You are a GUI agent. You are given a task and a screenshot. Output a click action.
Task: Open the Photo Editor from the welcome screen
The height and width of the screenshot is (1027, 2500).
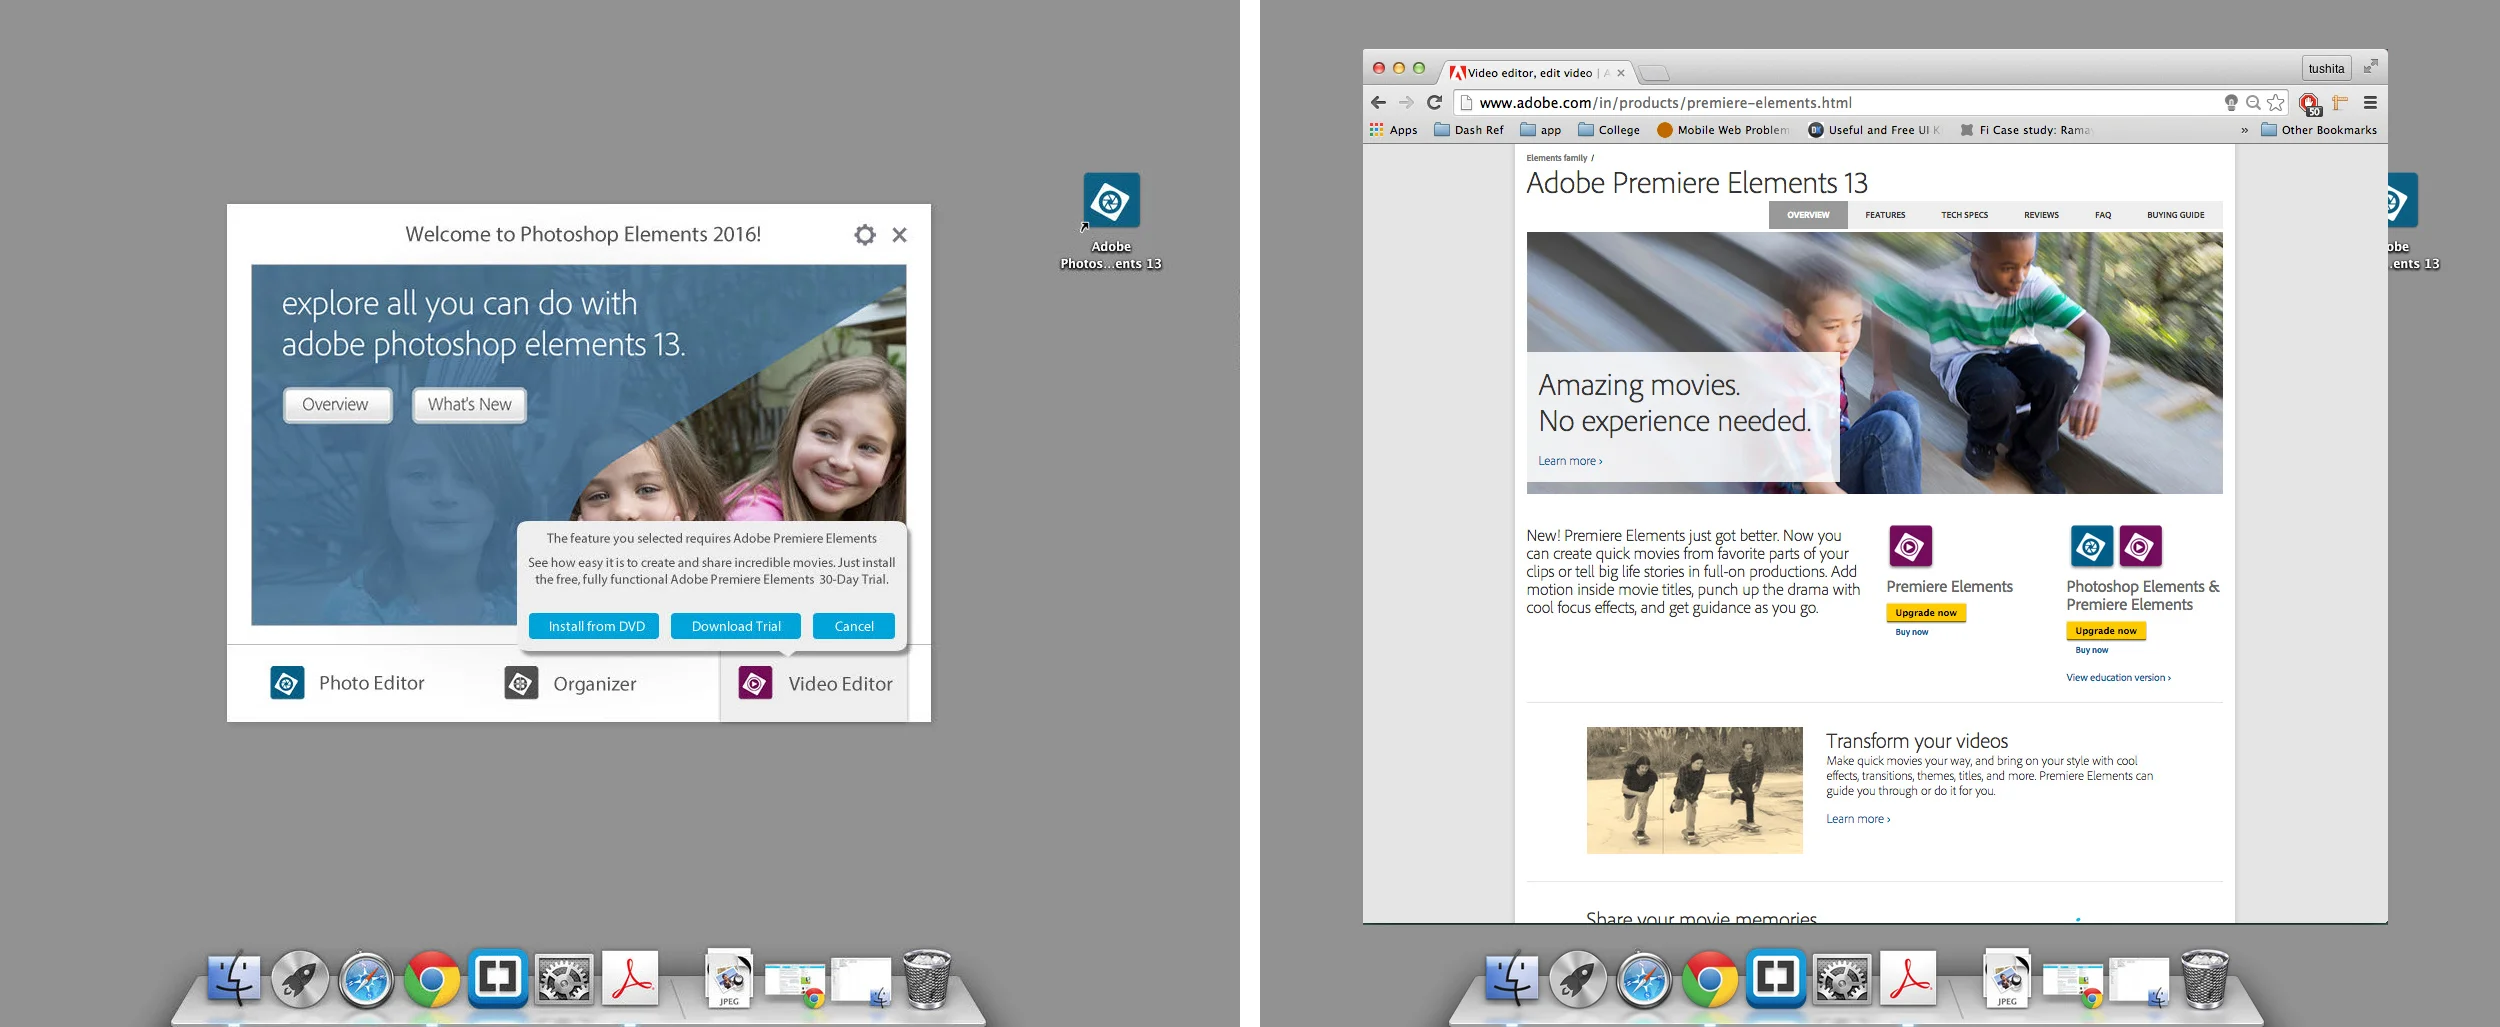pyautogui.click(x=371, y=683)
